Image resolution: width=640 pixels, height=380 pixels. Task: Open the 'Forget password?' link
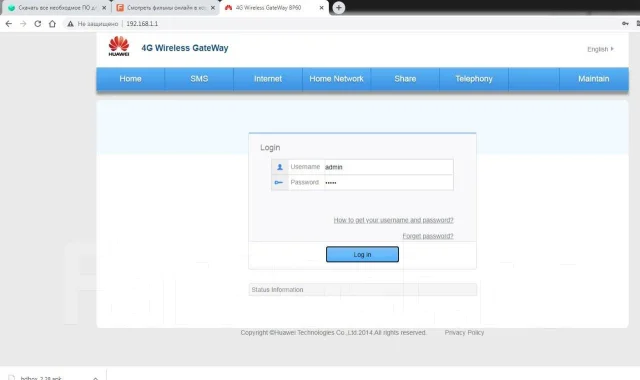[x=428, y=236]
